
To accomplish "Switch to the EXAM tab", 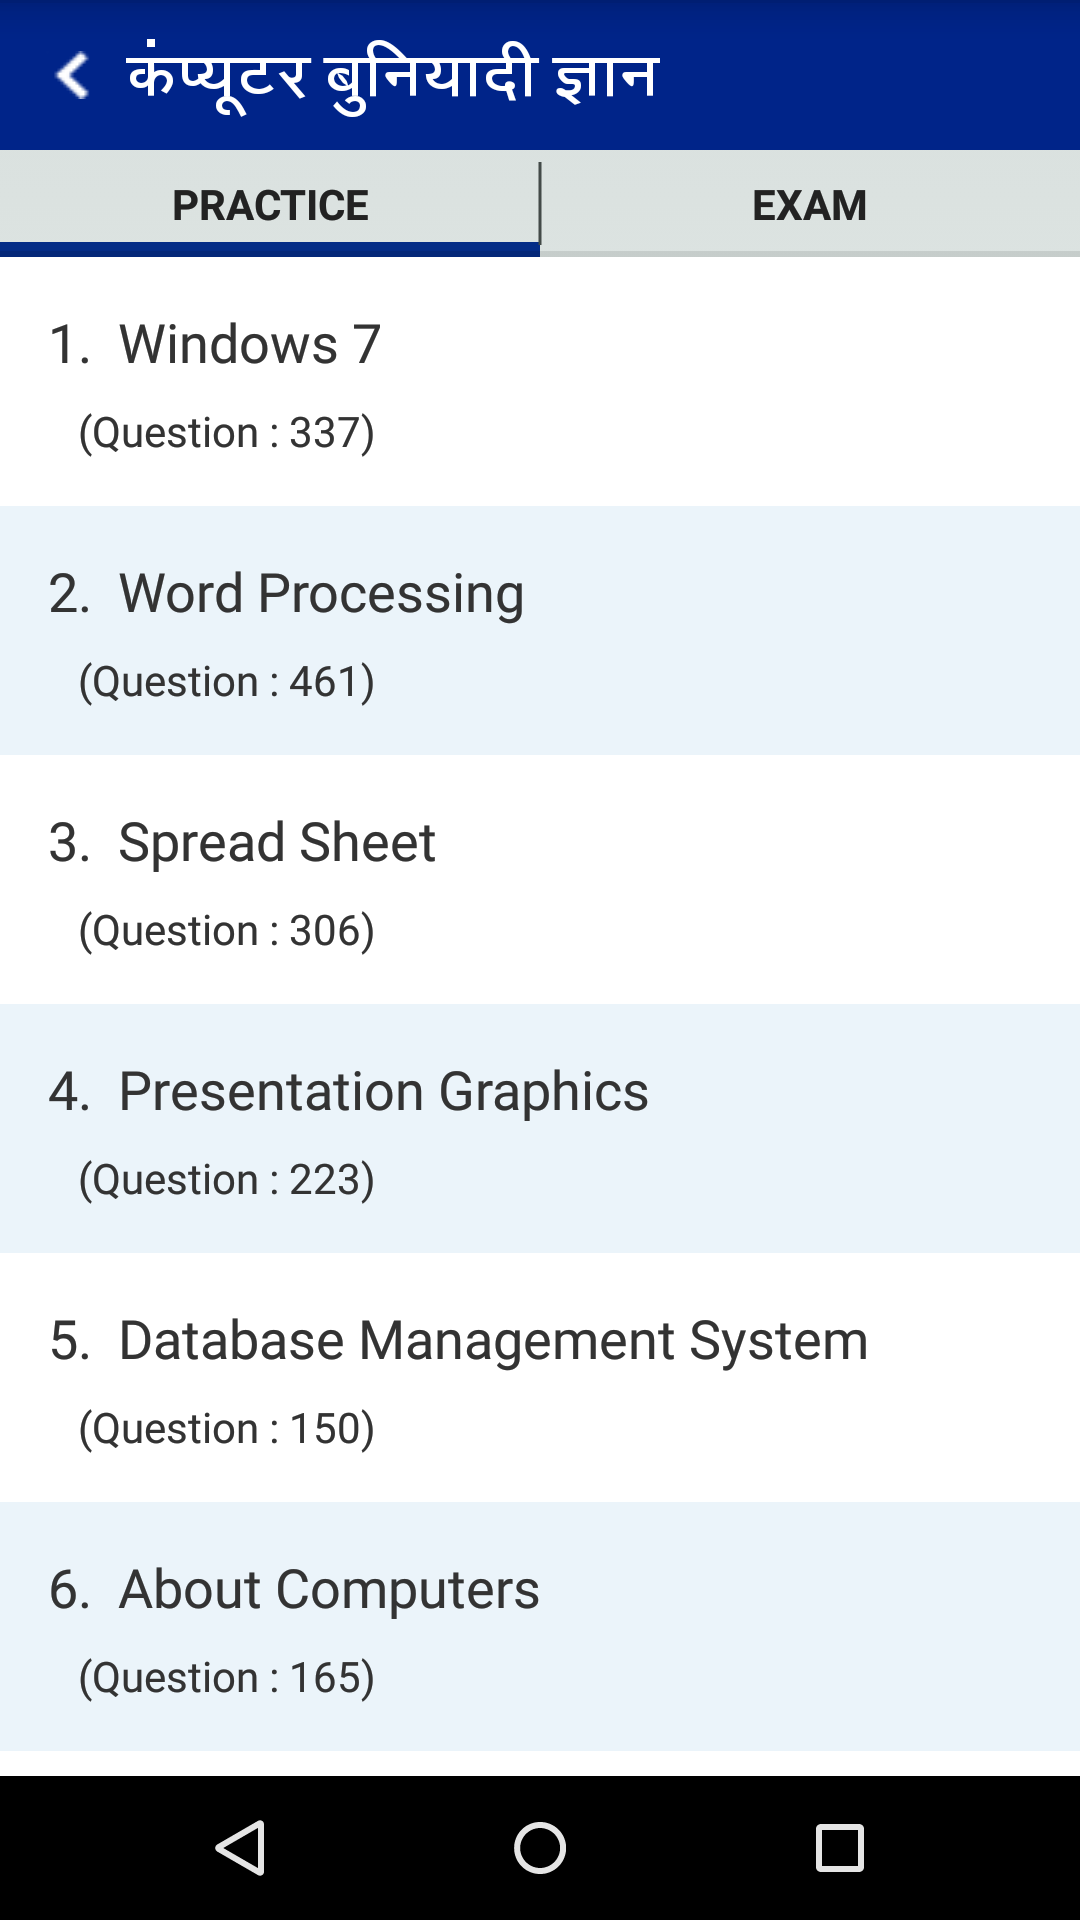I will point(809,205).
